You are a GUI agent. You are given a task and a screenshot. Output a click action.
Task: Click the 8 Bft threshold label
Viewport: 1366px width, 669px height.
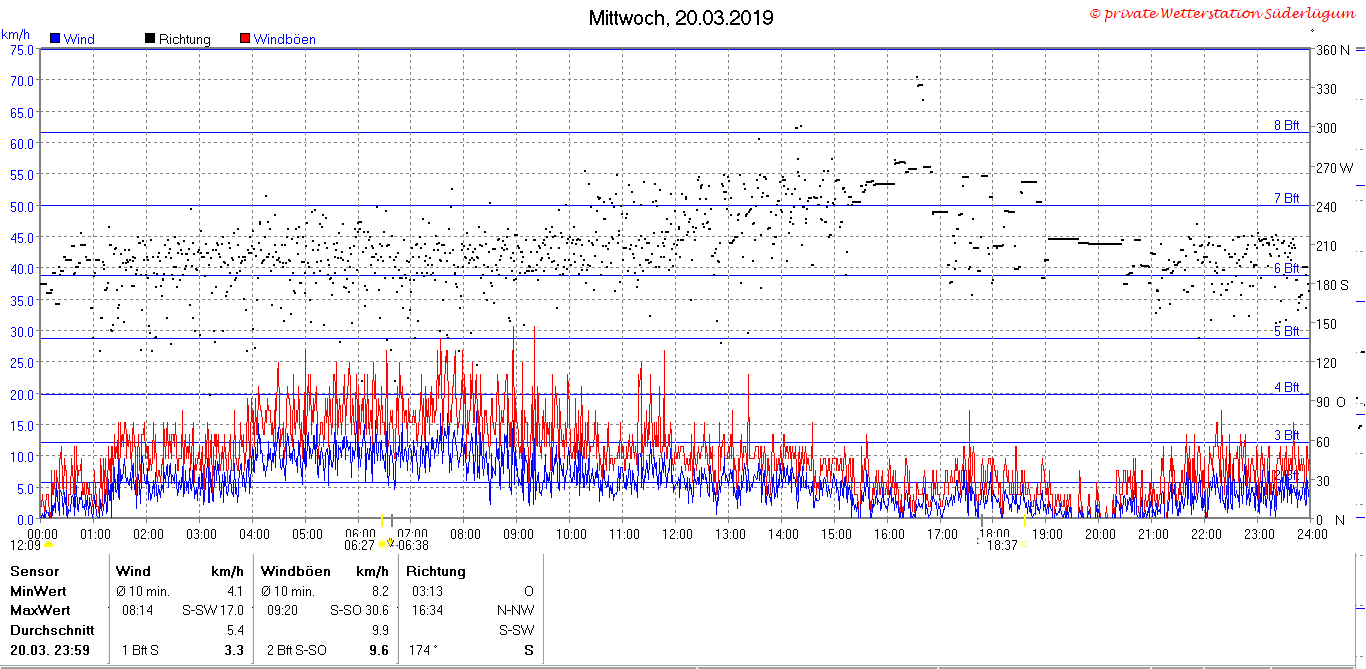tap(1286, 125)
